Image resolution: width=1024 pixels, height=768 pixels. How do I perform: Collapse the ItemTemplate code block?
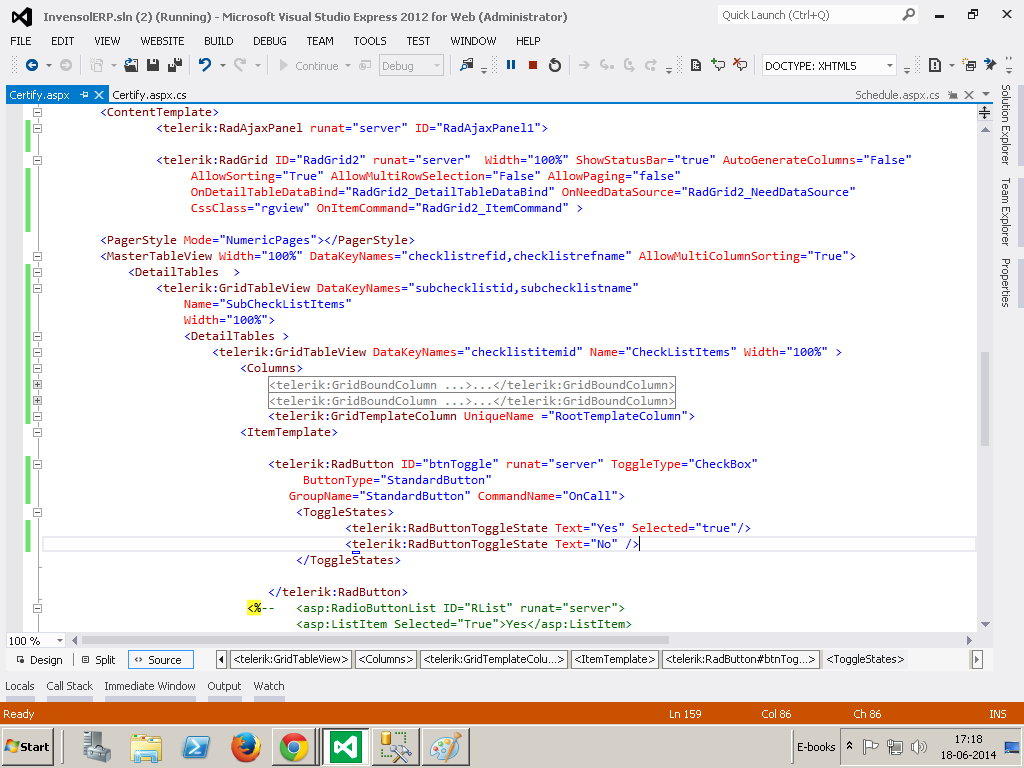click(x=37, y=432)
